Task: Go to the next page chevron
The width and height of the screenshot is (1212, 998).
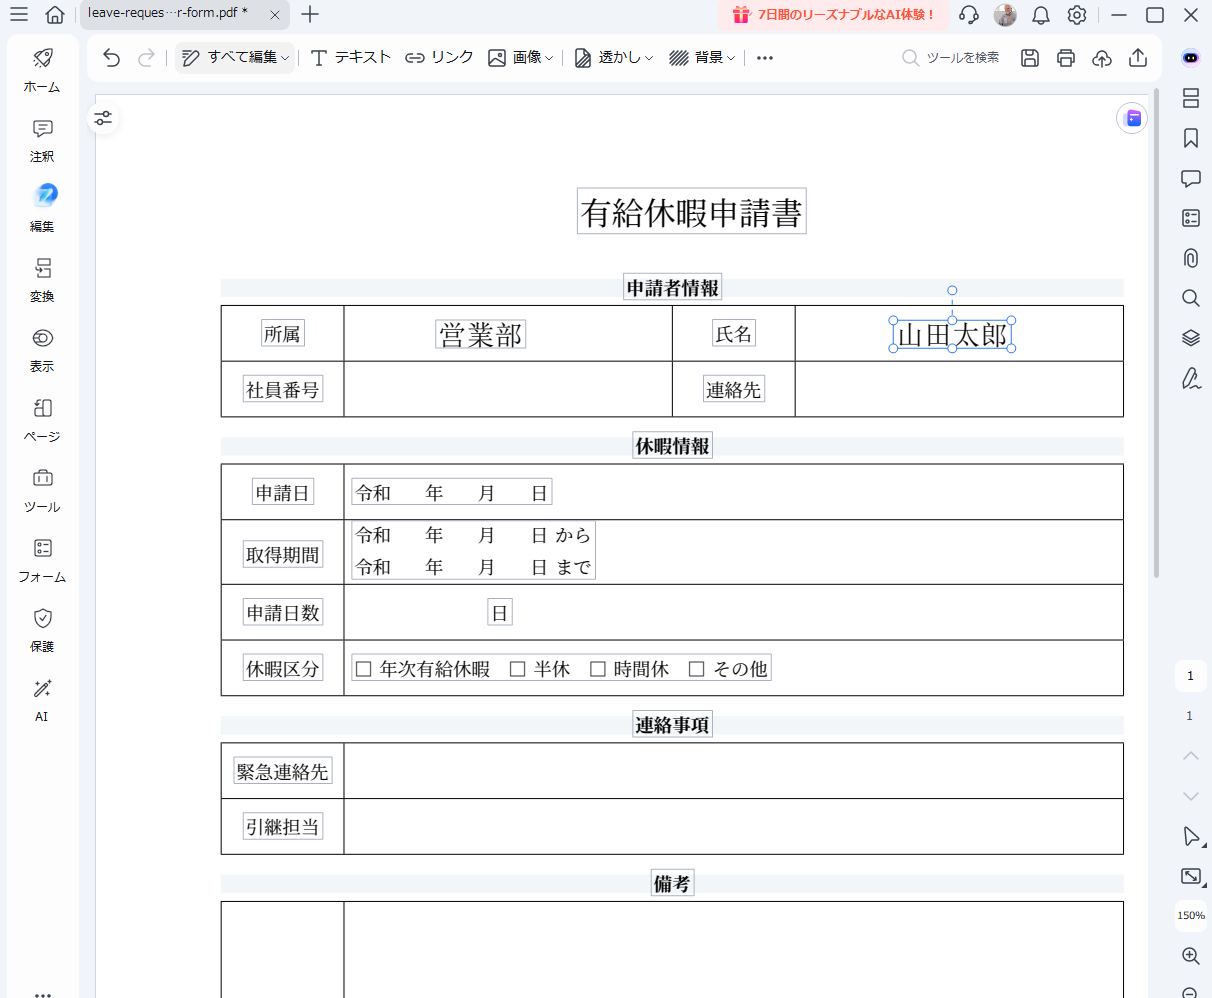Action: (1190, 796)
